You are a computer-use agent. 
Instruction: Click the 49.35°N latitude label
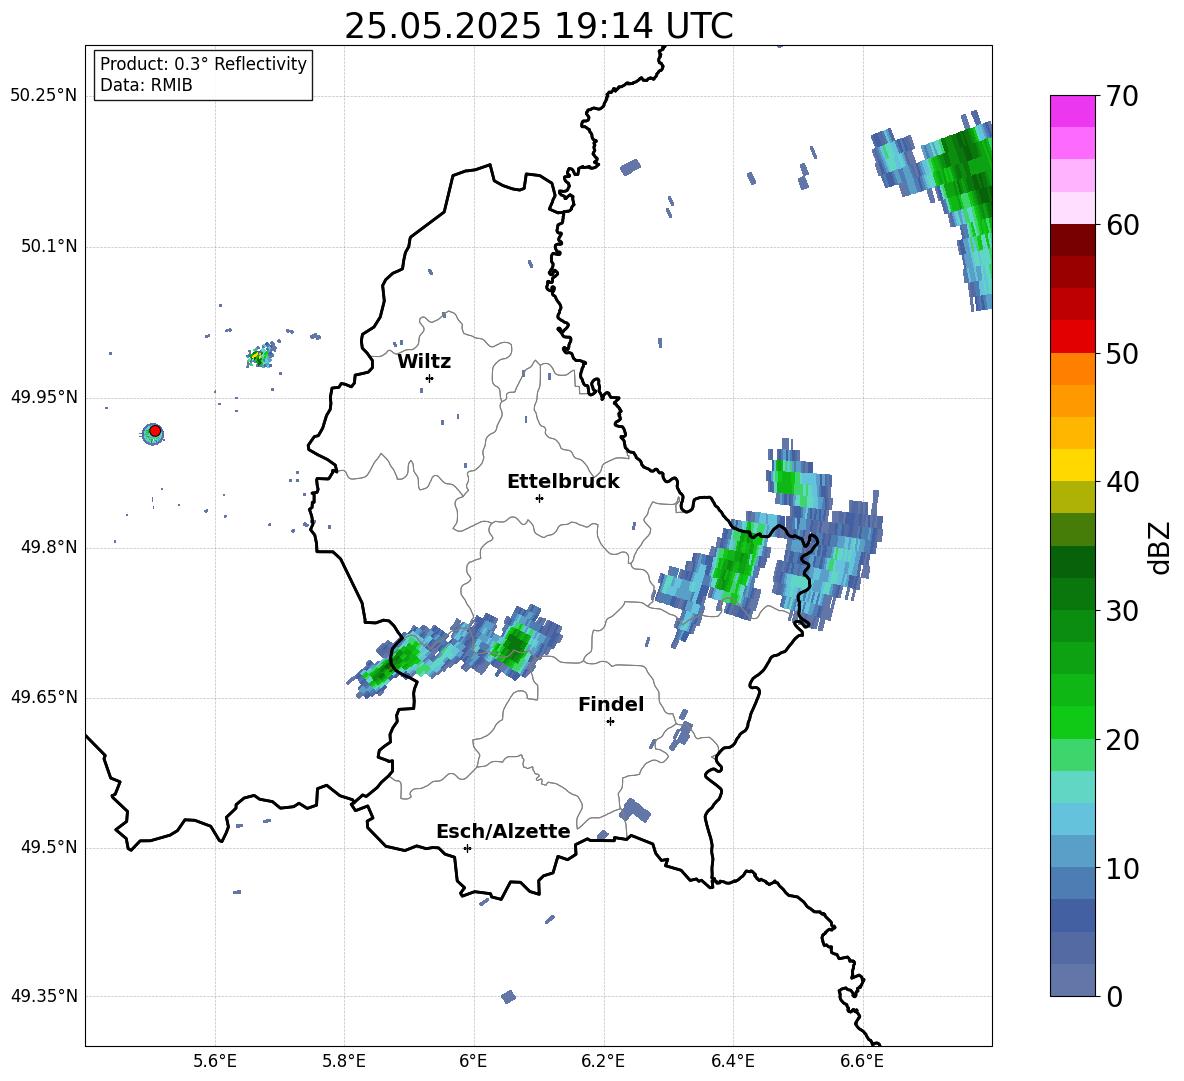coord(44,996)
